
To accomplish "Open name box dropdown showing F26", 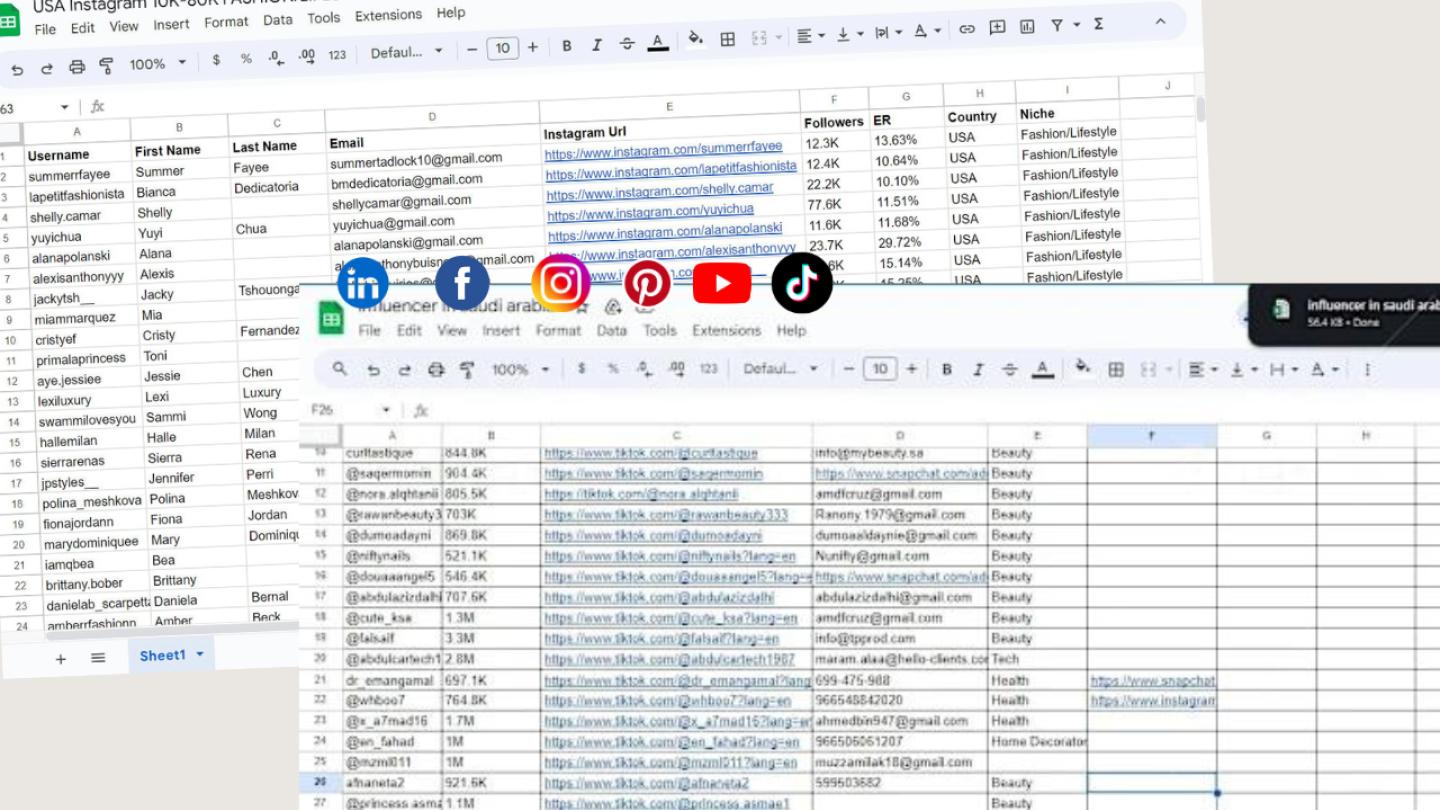I will coord(387,410).
